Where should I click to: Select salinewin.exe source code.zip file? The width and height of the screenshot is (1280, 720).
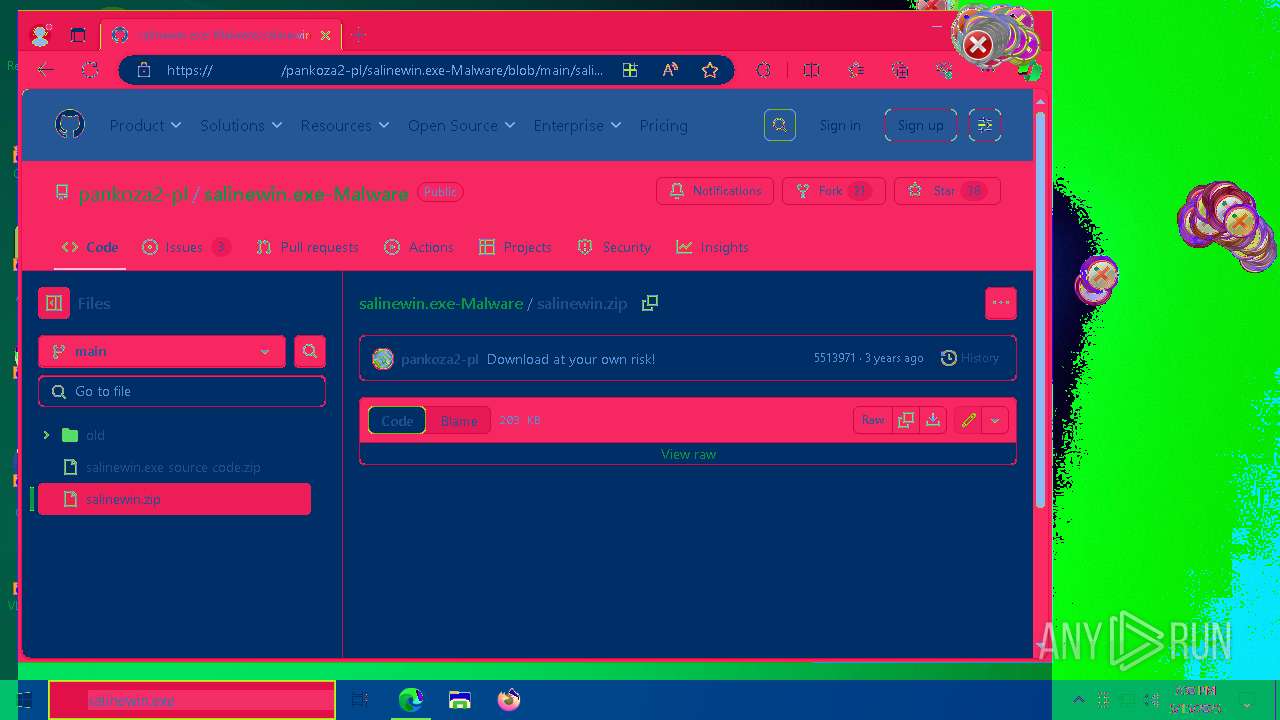[x=174, y=467]
